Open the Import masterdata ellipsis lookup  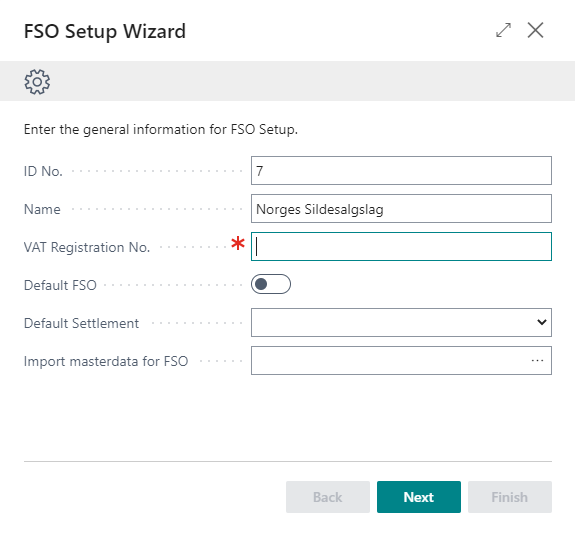coord(537,360)
